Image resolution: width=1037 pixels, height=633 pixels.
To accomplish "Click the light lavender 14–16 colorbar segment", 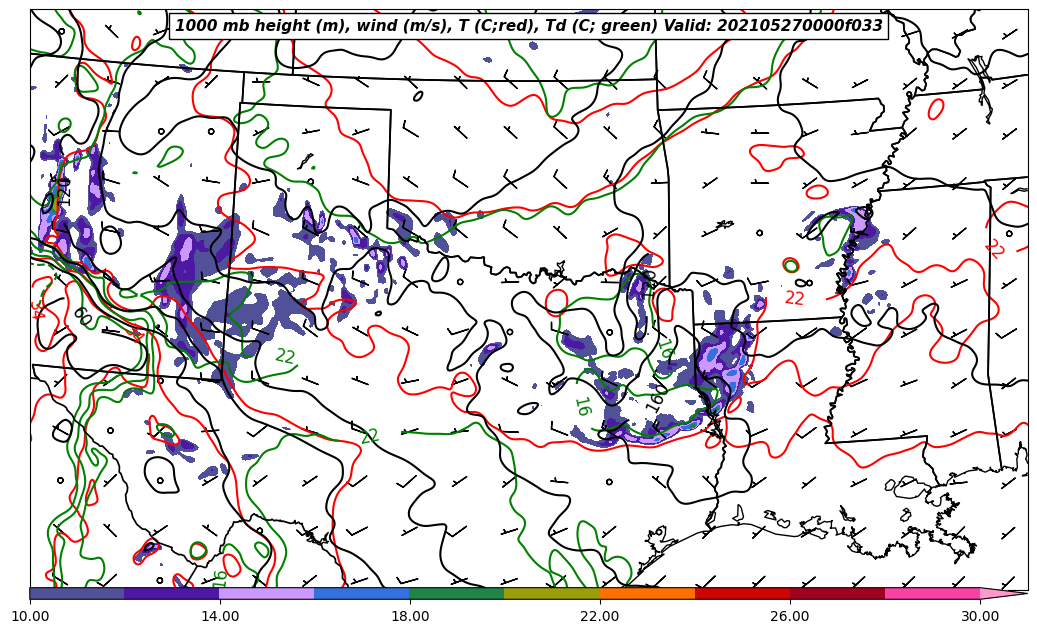I will coord(267,593).
